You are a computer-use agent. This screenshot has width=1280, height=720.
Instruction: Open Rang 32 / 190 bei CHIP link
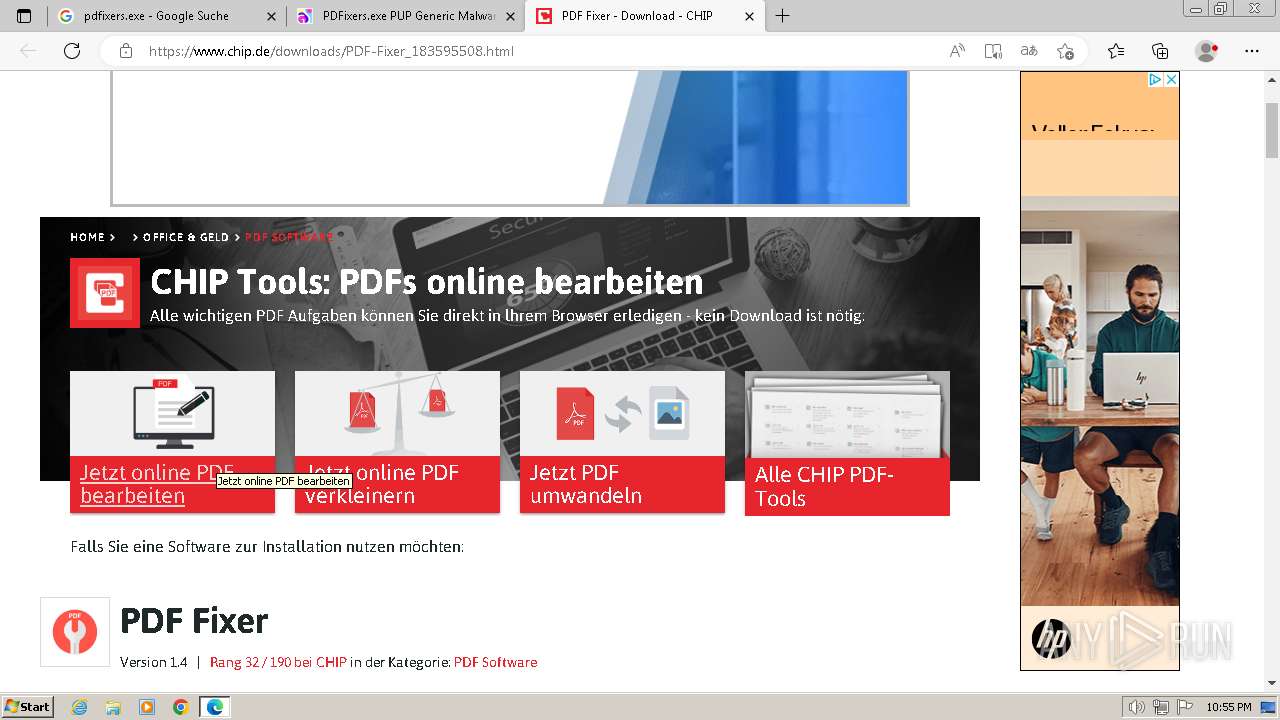click(x=278, y=662)
